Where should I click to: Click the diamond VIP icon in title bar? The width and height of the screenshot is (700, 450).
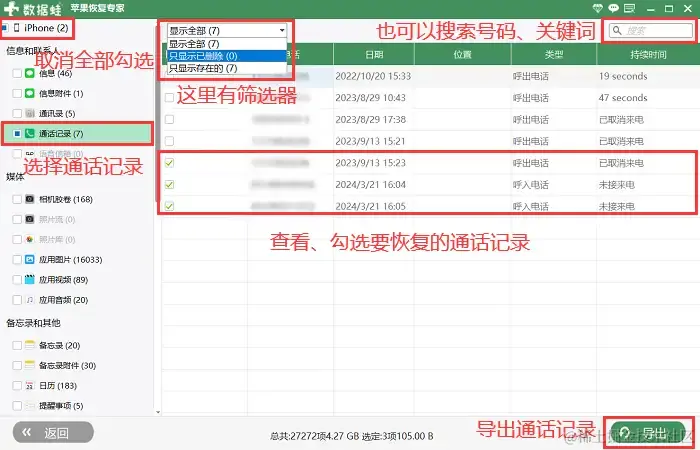[x=597, y=8]
